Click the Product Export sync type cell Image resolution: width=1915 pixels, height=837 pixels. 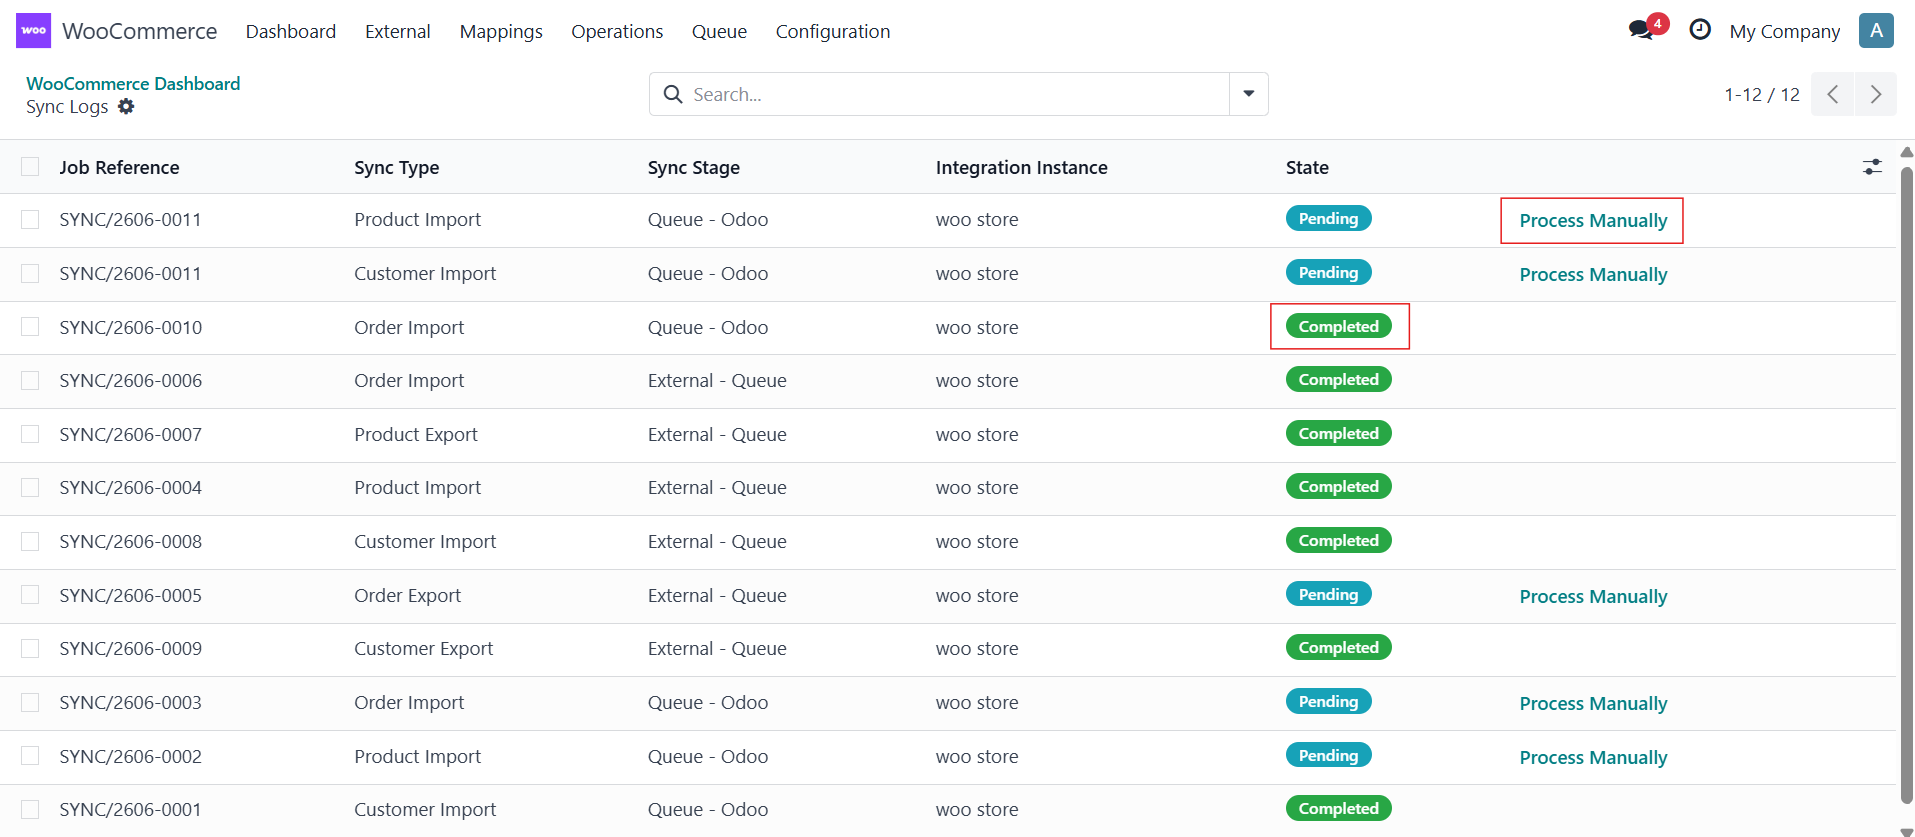pyautogui.click(x=416, y=434)
